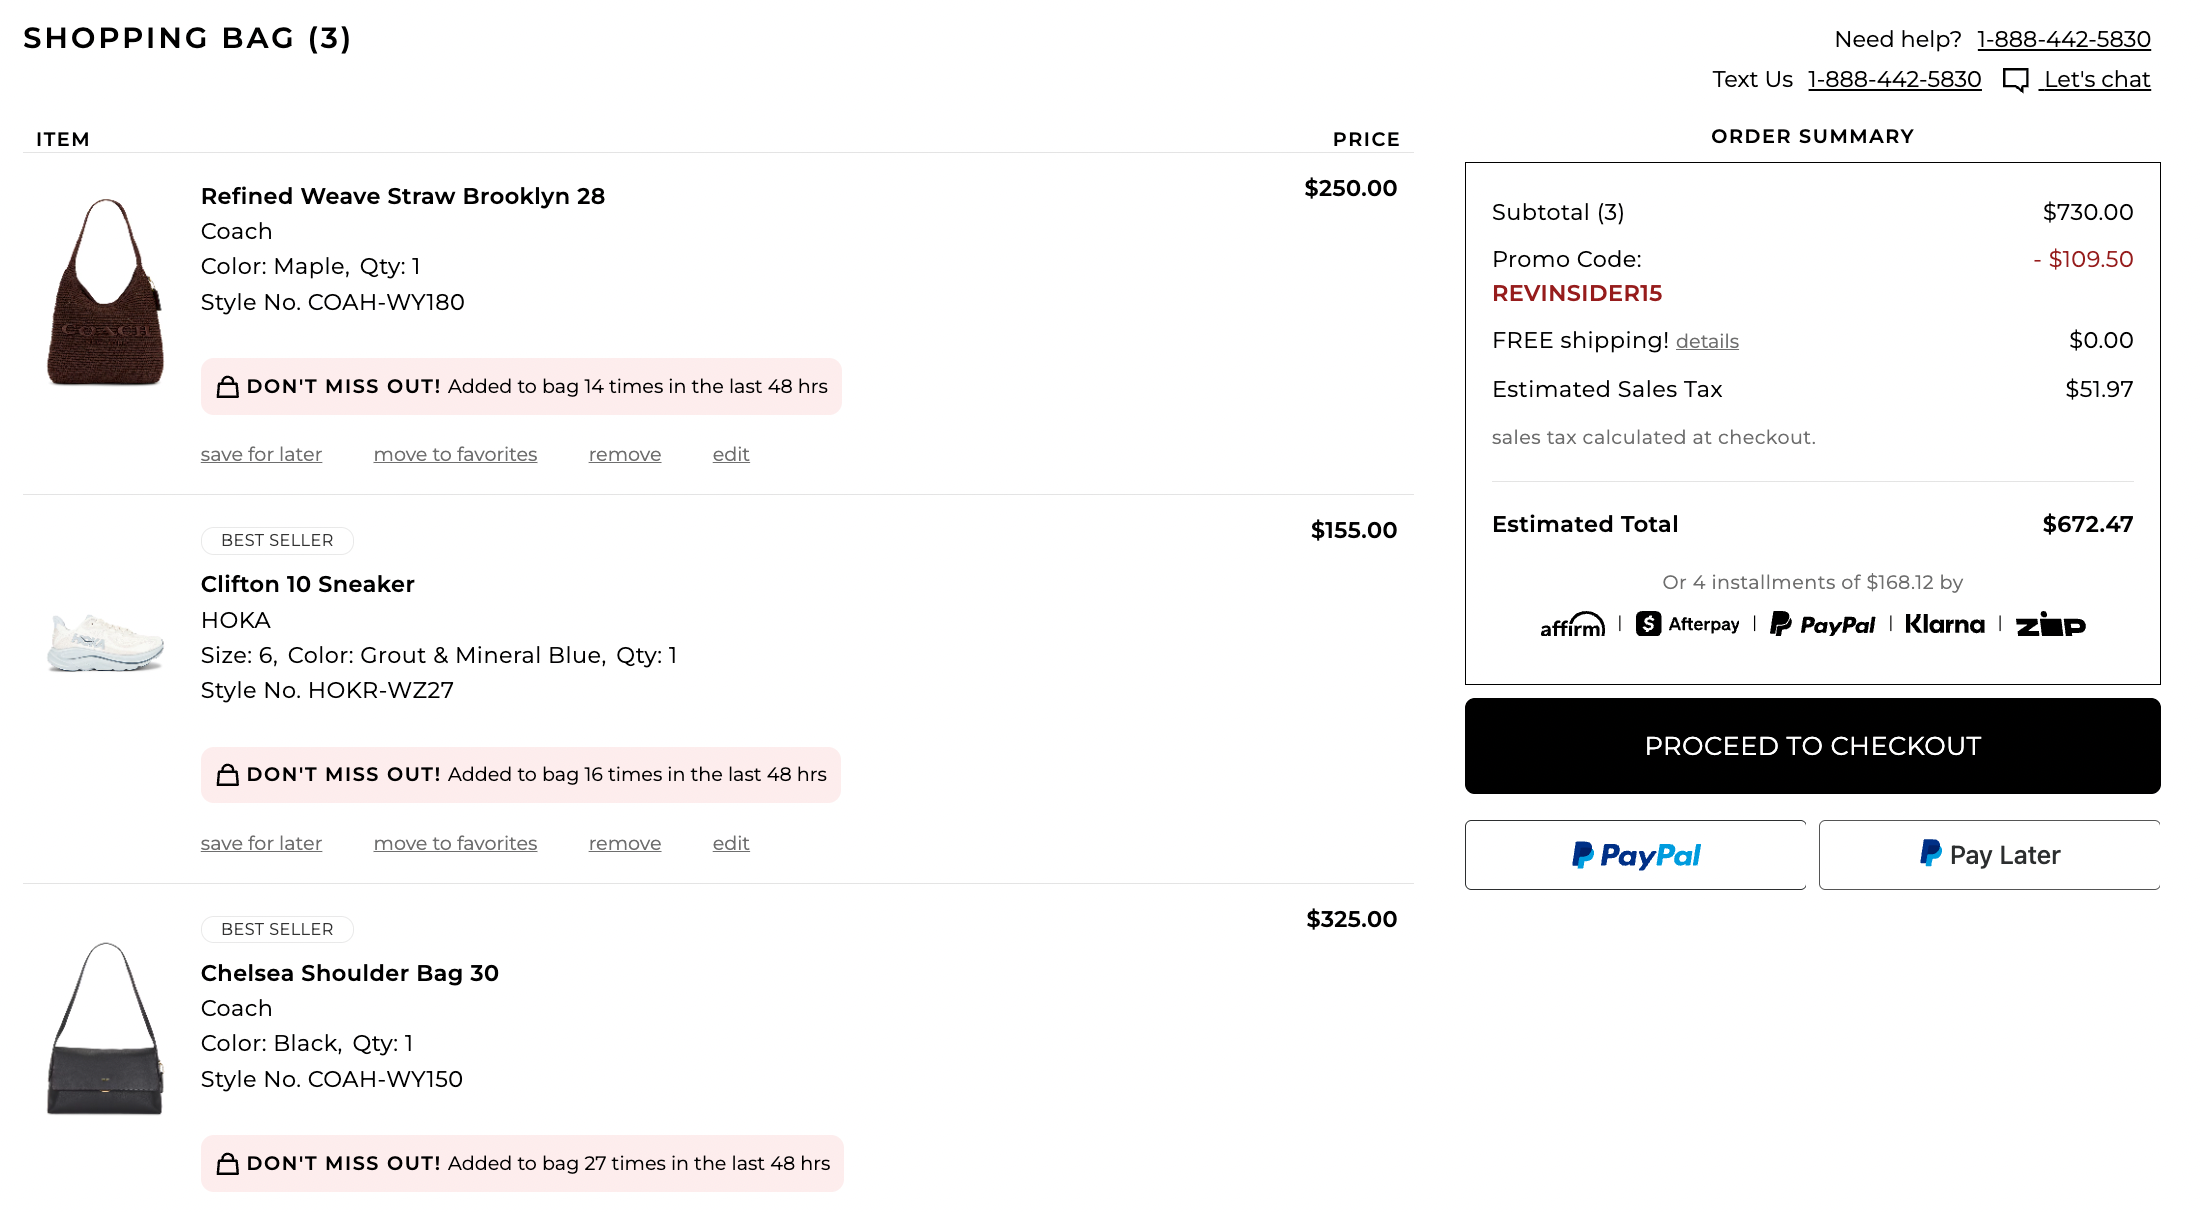This screenshot has height=1212, width=2200.
Task: Edit the Clifton 10 Sneaker item
Action: 731,844
